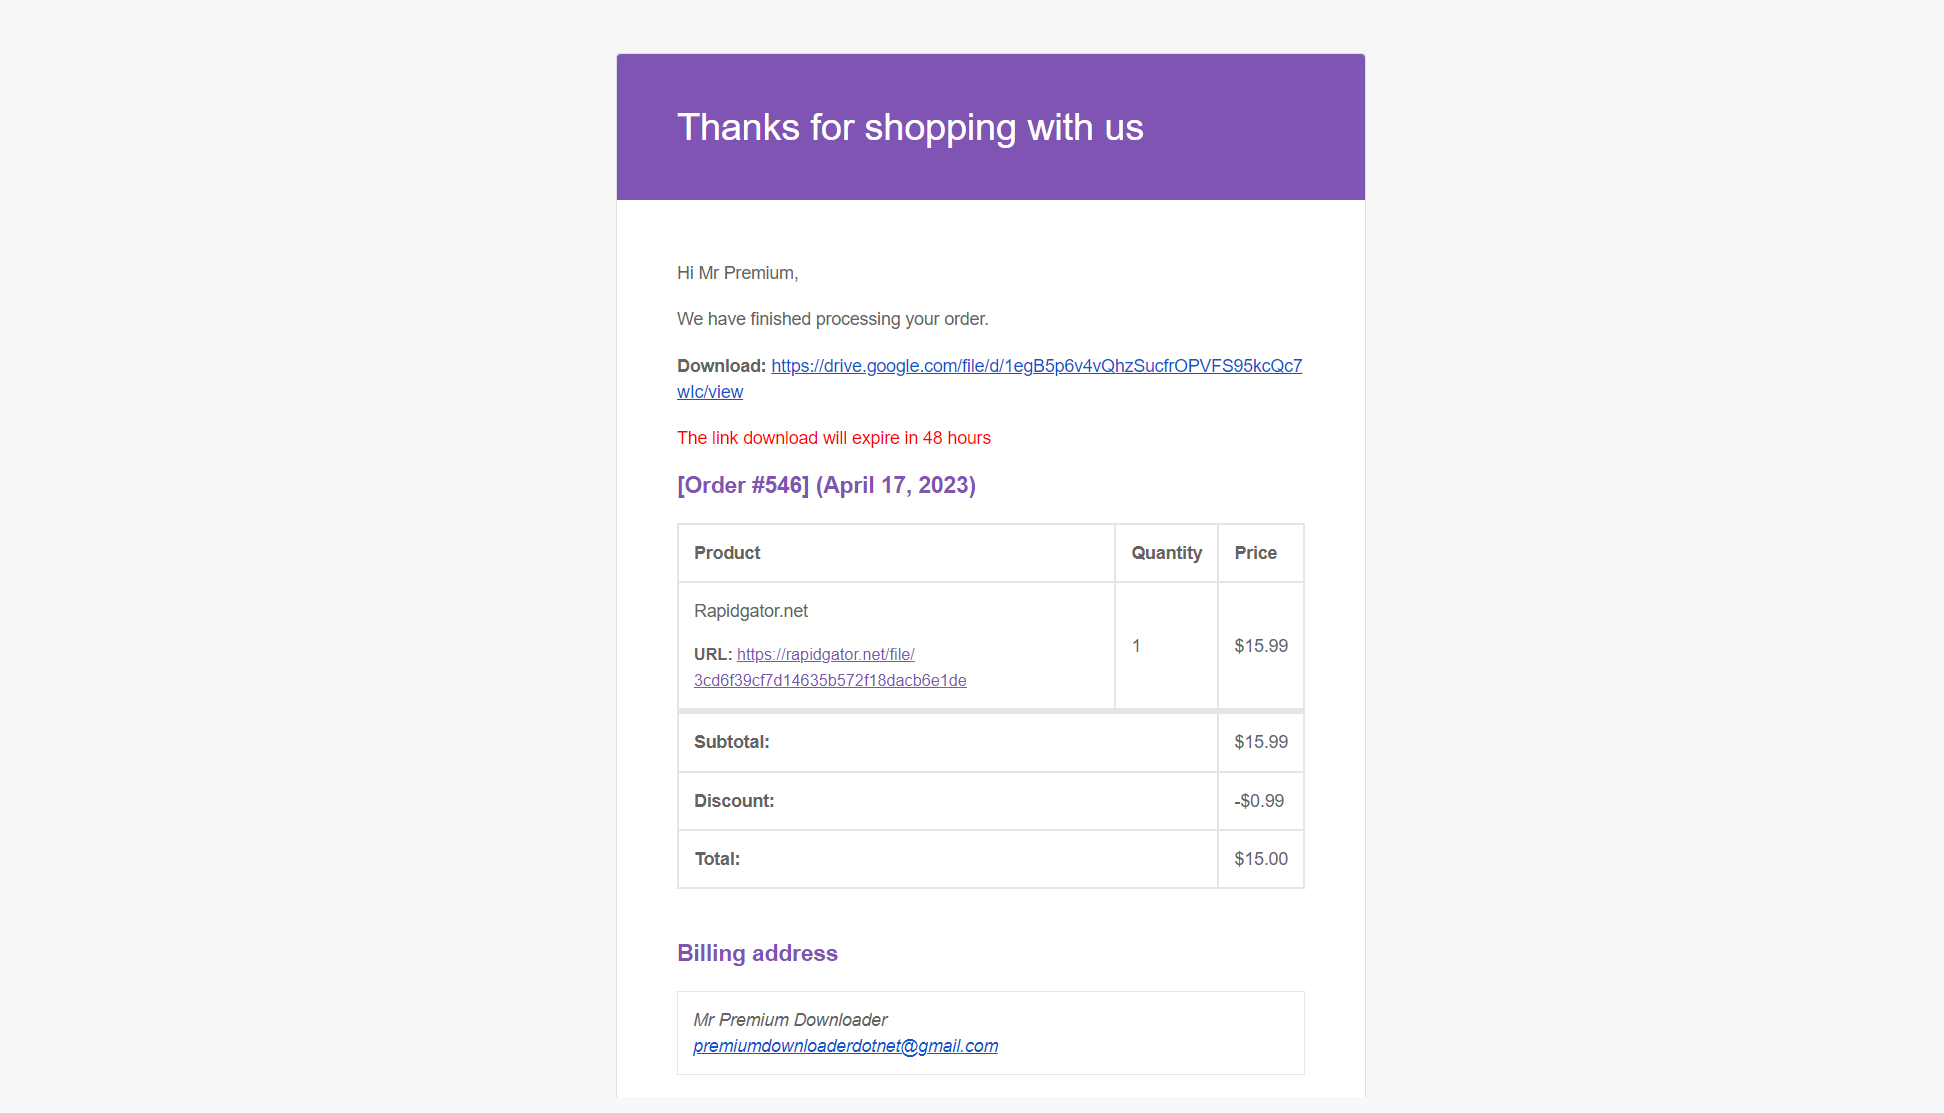Click the red link expiry warning text
The height and width of the screenshot is (1113, 1944).
(x=834, y=438)
